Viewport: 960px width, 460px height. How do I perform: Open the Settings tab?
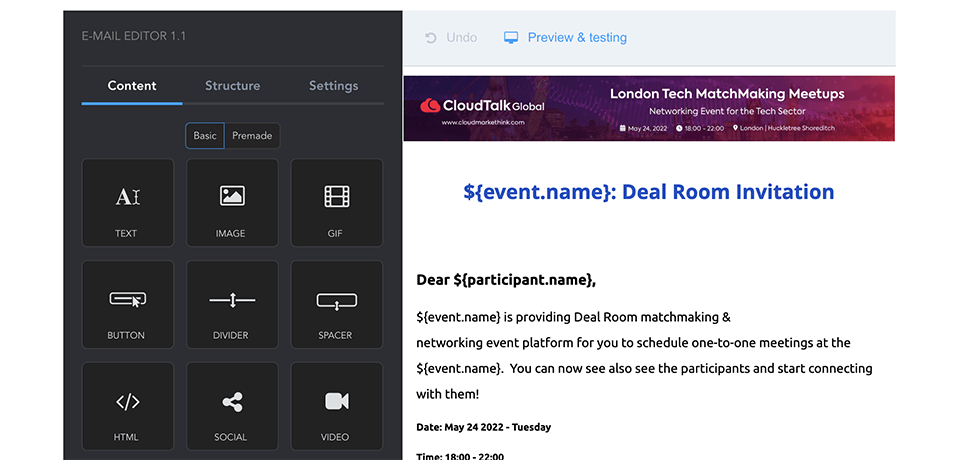333,86
